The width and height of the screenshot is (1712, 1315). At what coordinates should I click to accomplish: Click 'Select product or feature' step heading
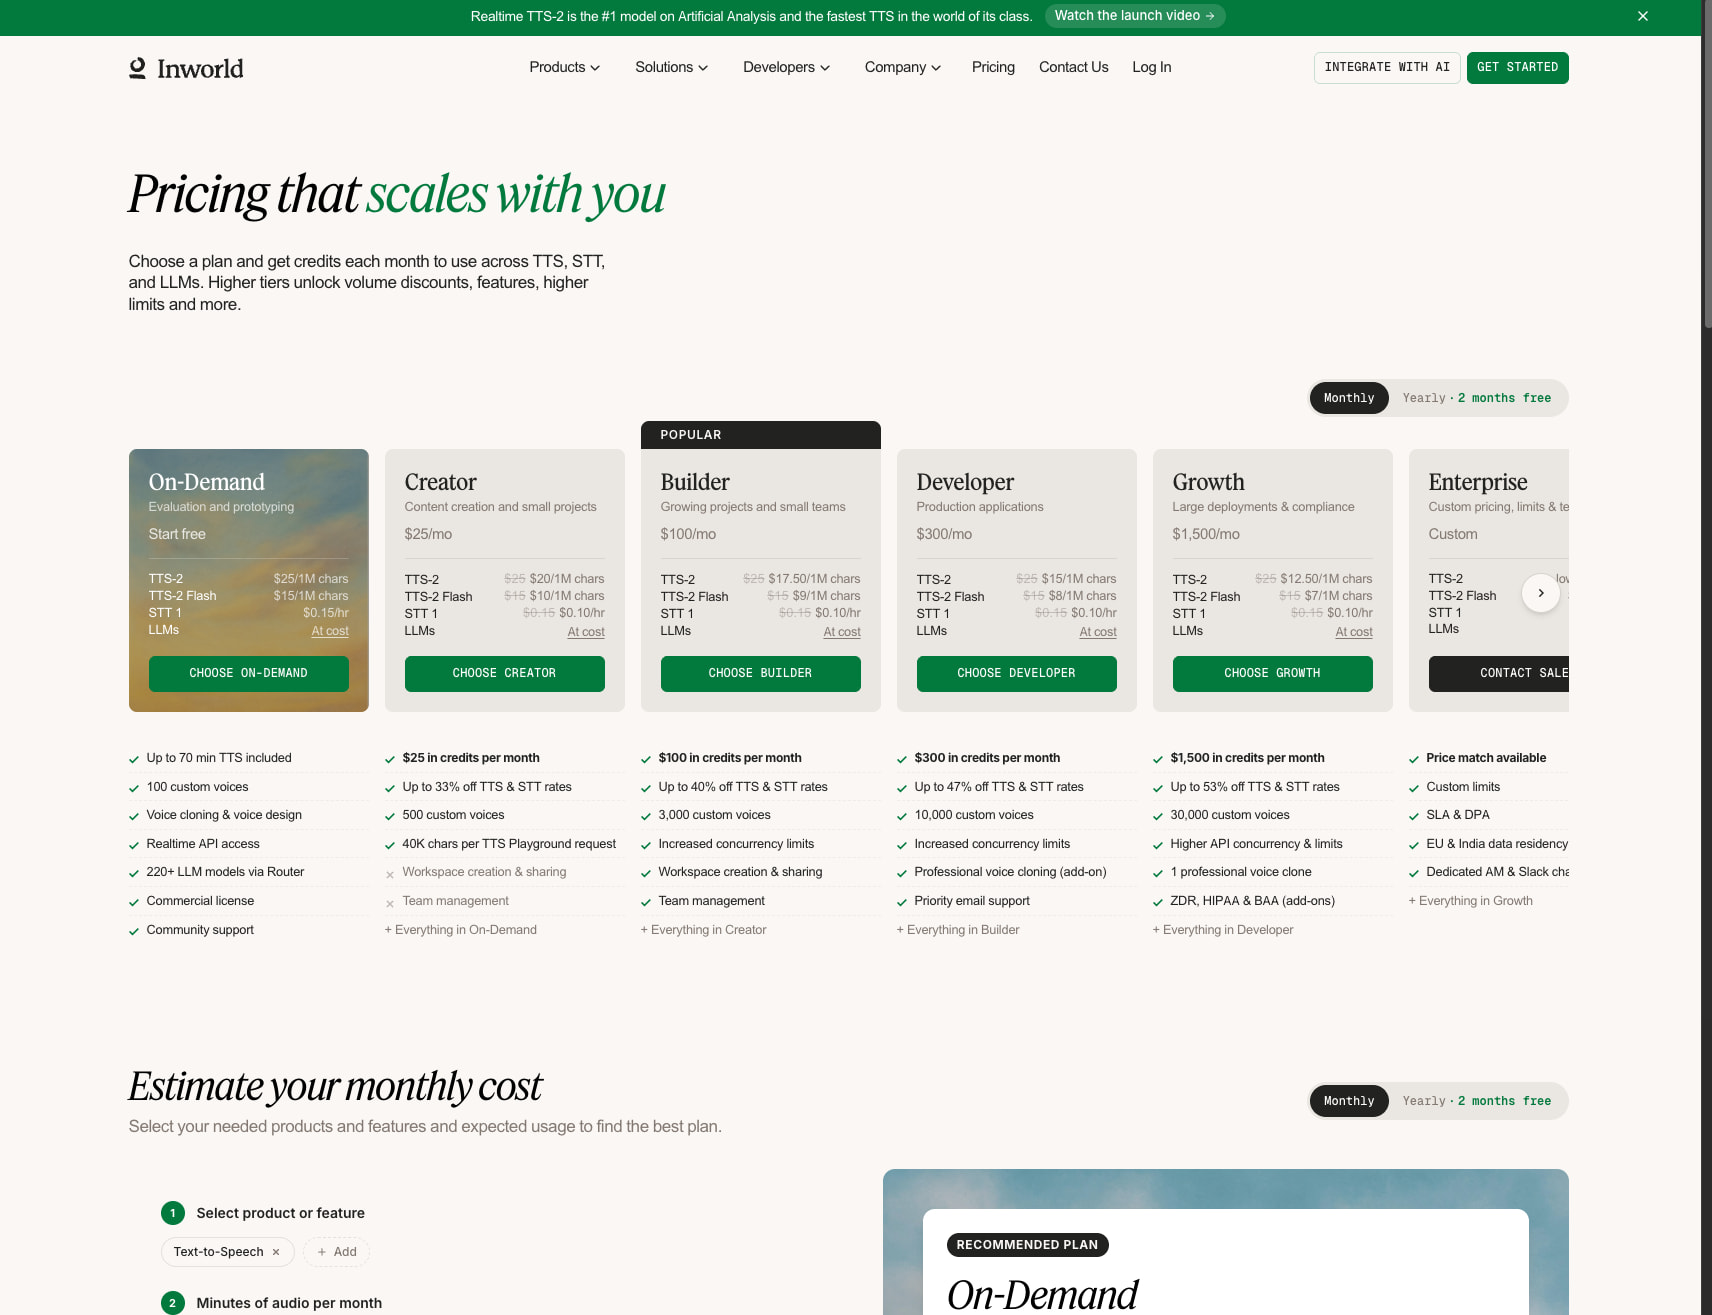coord(280,1213)
